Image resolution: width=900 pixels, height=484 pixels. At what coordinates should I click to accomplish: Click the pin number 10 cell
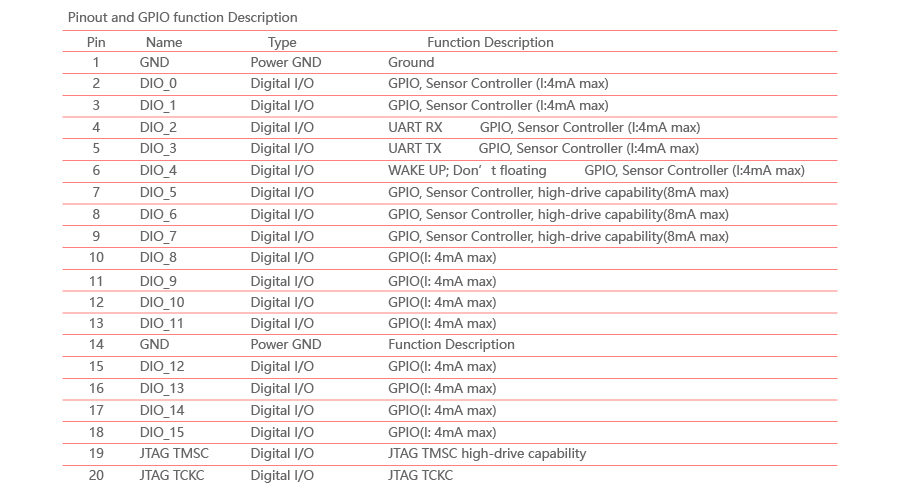coord(96,257)
